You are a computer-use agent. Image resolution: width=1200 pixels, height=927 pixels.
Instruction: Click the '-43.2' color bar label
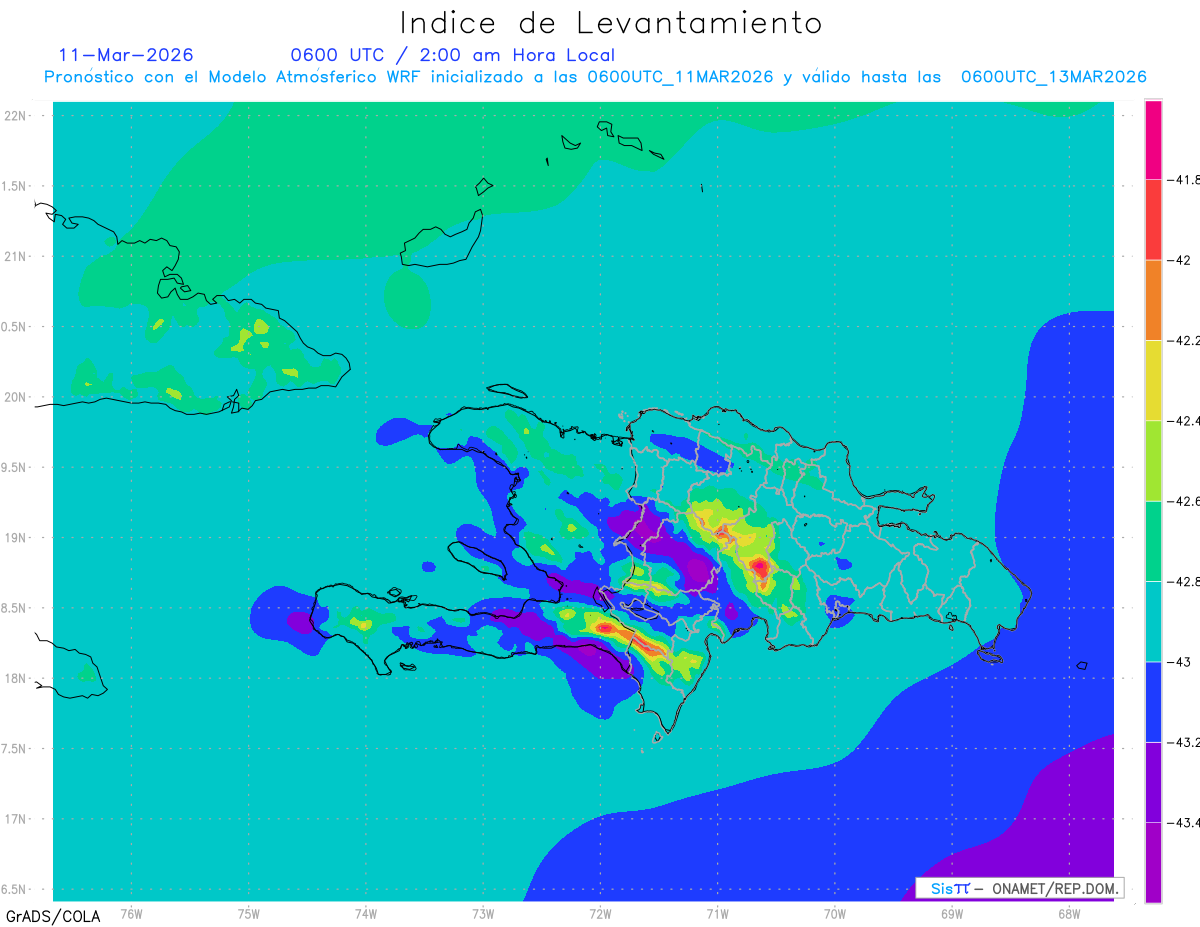(1182, 742)
